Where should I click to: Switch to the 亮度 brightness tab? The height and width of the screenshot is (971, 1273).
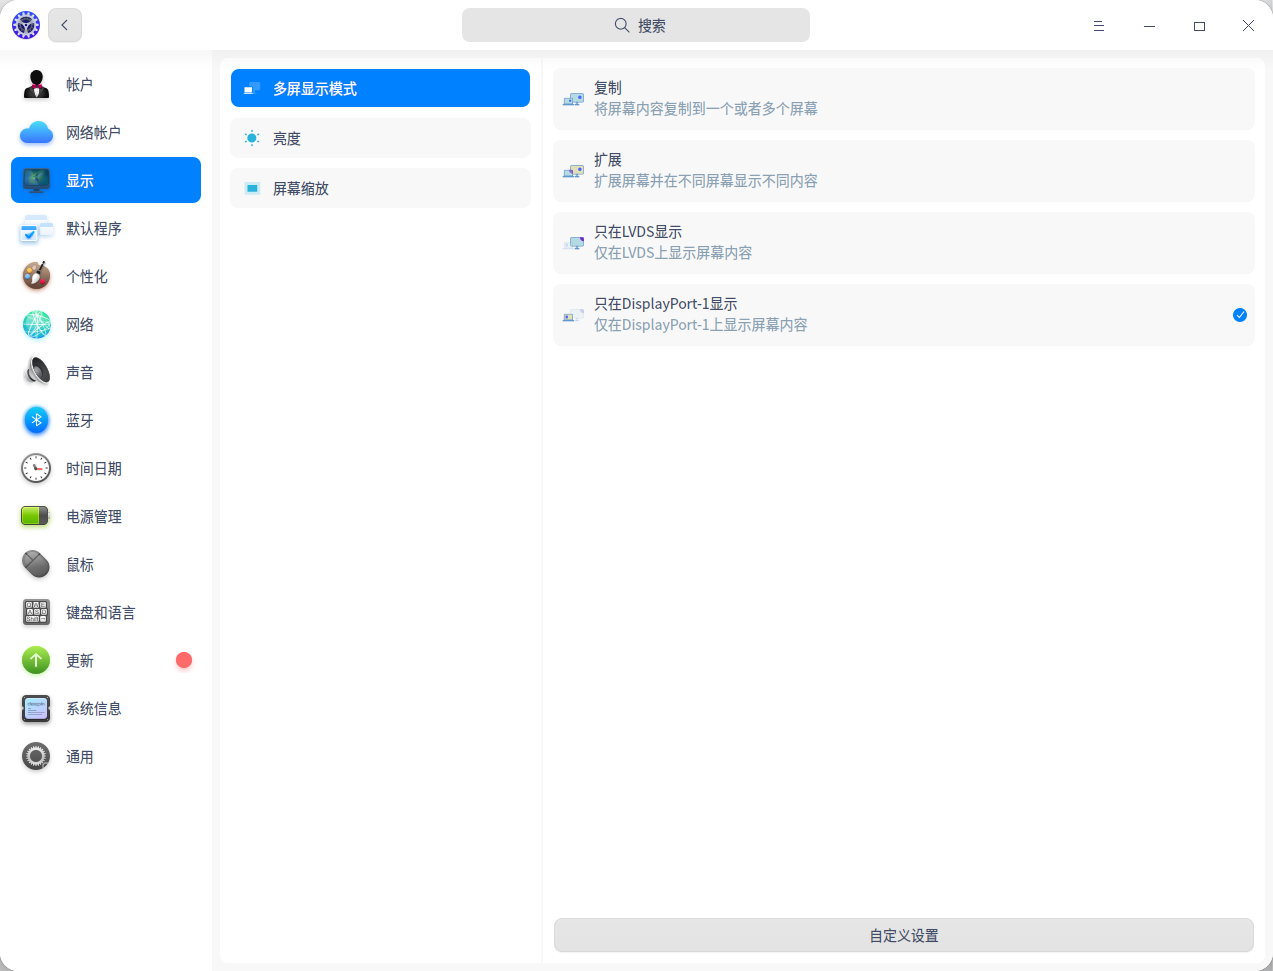(x=380, y=138)
